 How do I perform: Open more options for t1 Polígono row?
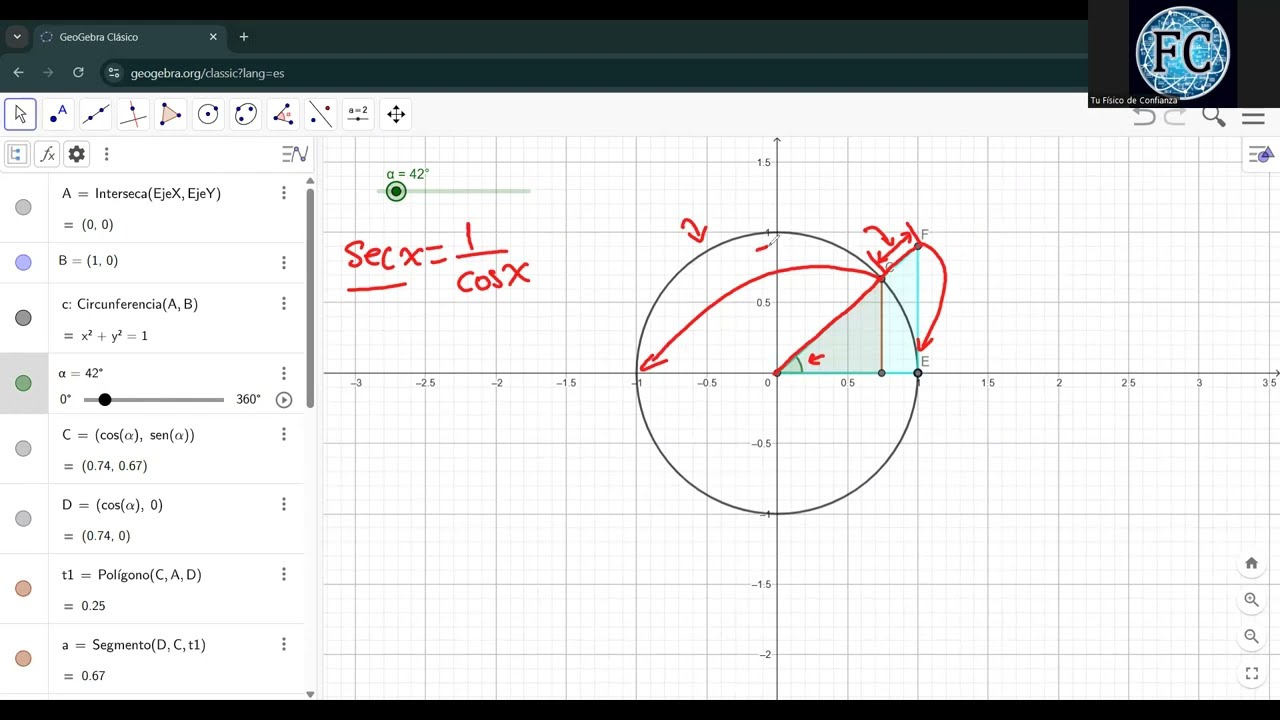[x=284, y=574]
